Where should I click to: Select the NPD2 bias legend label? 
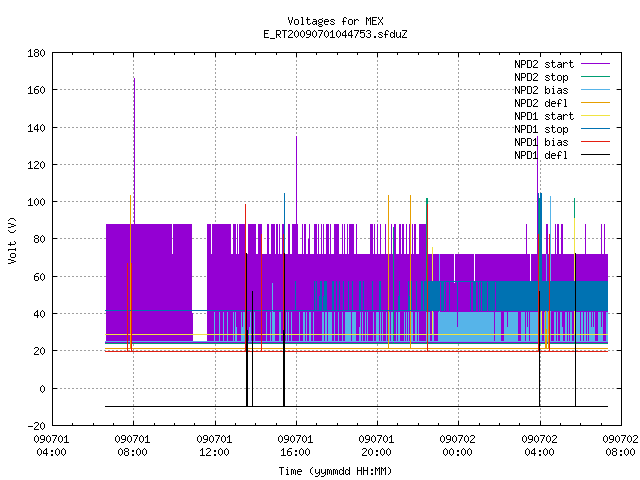click(541, 90)
